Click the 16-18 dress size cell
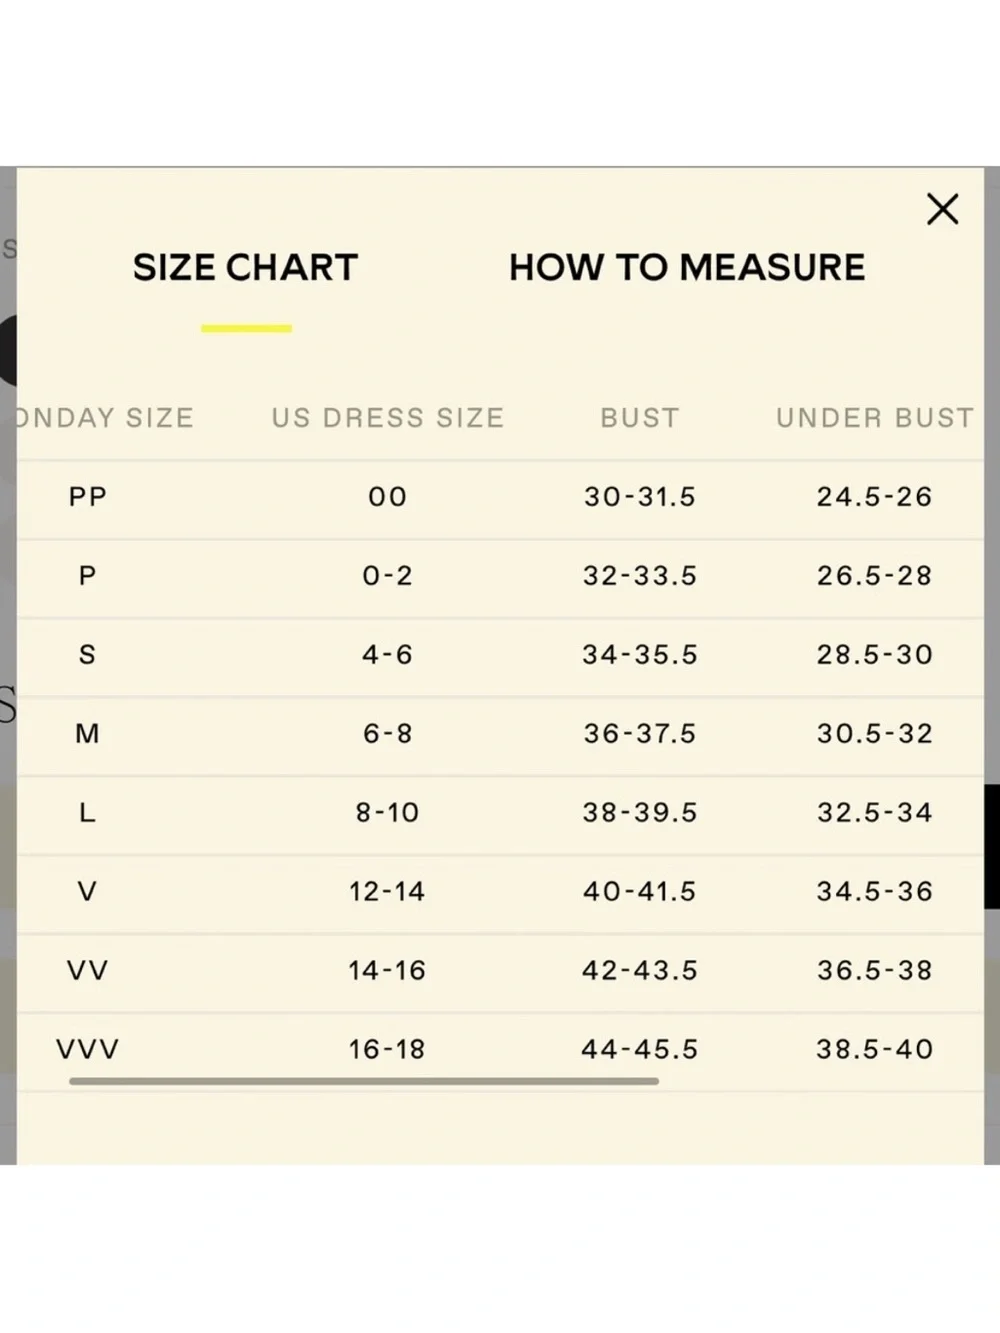Screen dimensions: 1000x1333 [x=387, y=1049]
